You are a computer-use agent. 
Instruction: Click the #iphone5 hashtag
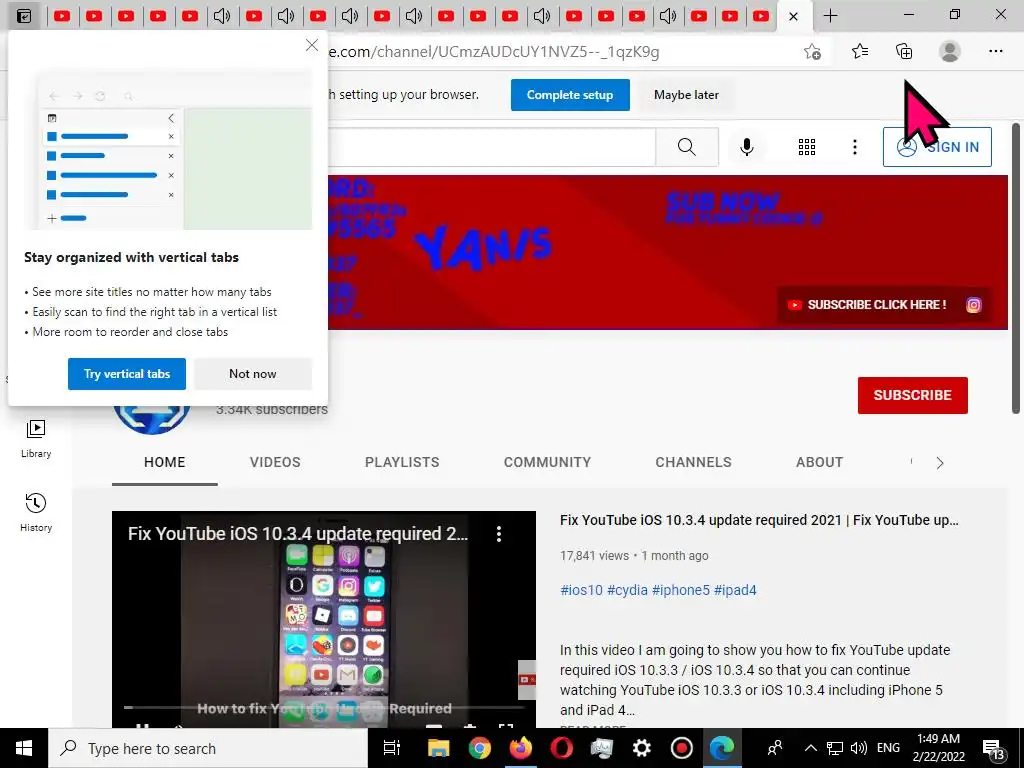pyautogui.click(x=680, y=590)
